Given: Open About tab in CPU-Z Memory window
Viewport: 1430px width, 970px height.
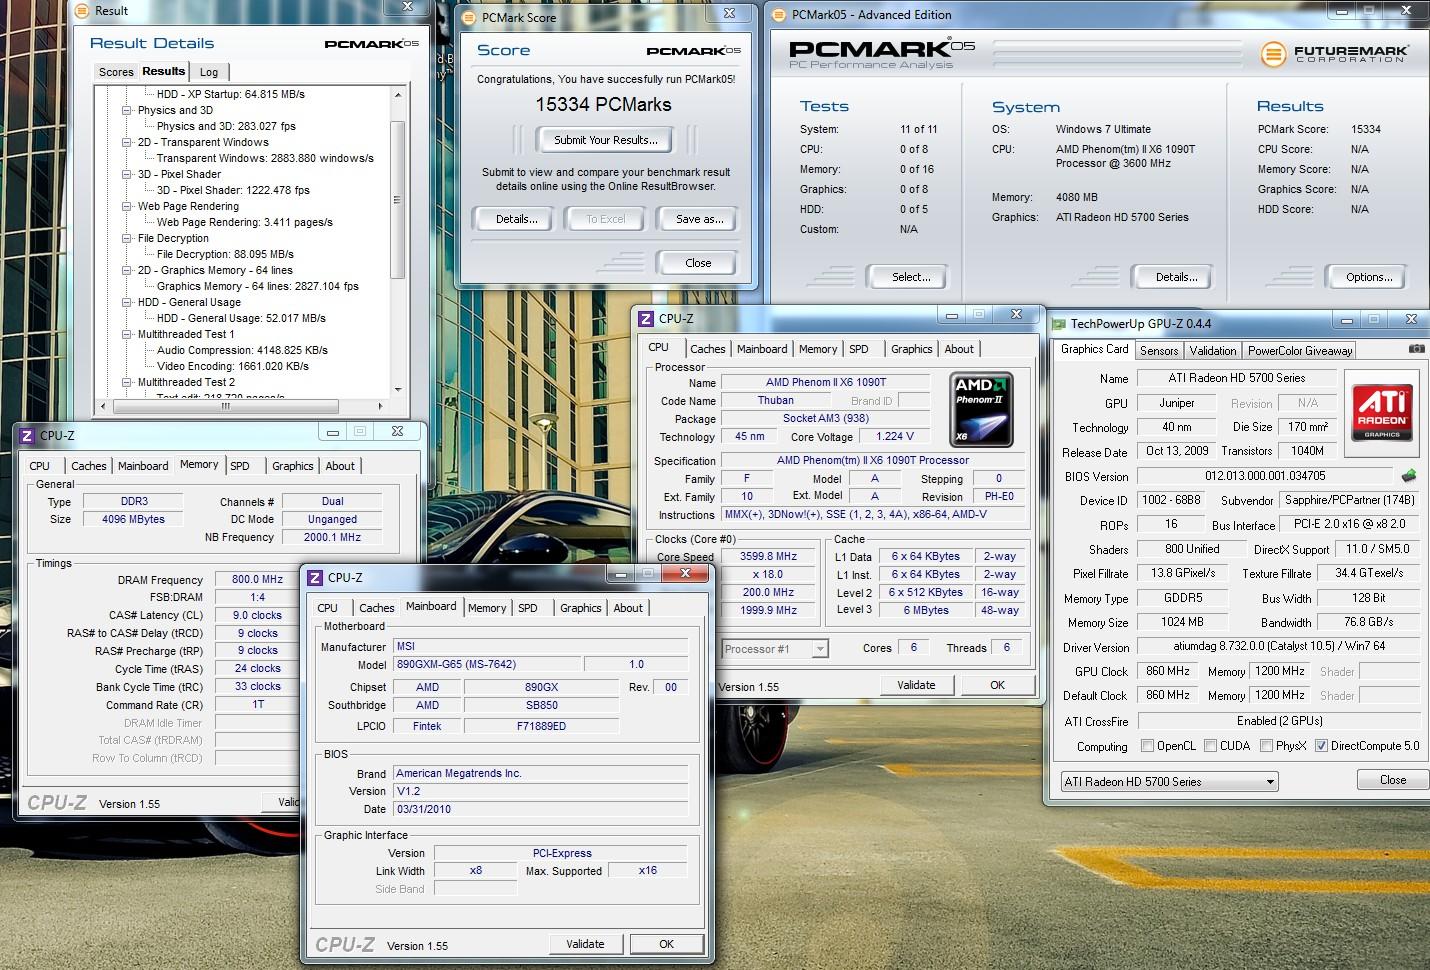Looking at the screenshot, I should point(340,466).
